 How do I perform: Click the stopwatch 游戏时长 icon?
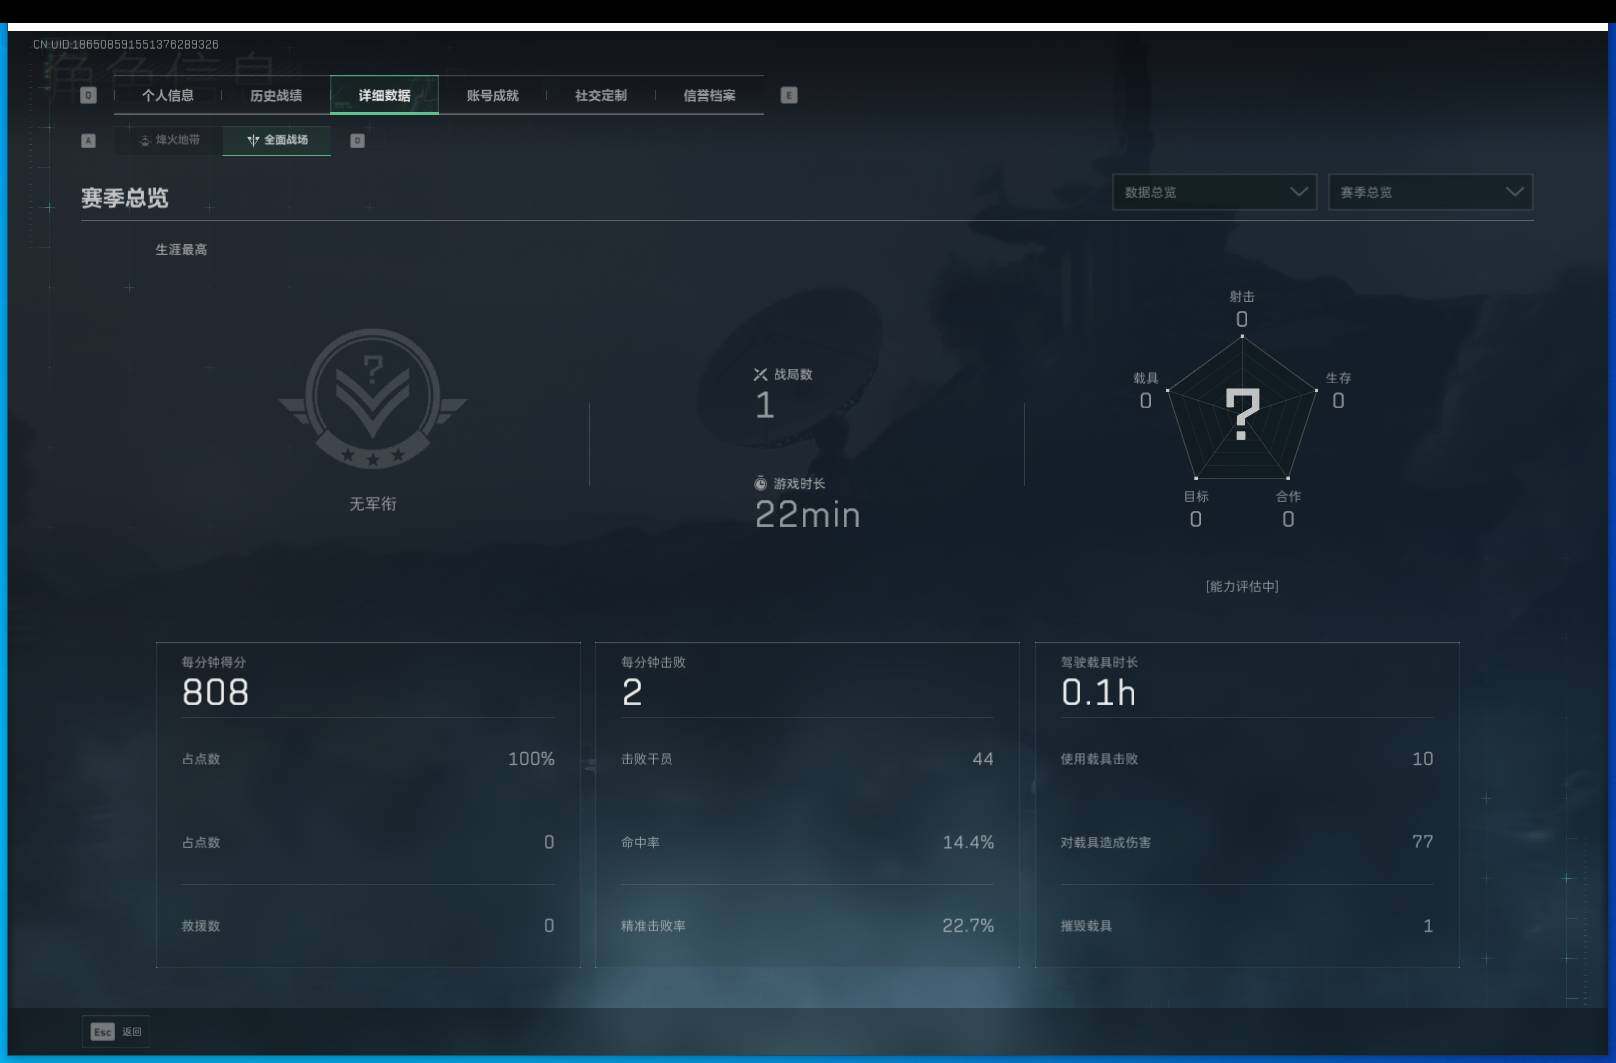point(760,484)
